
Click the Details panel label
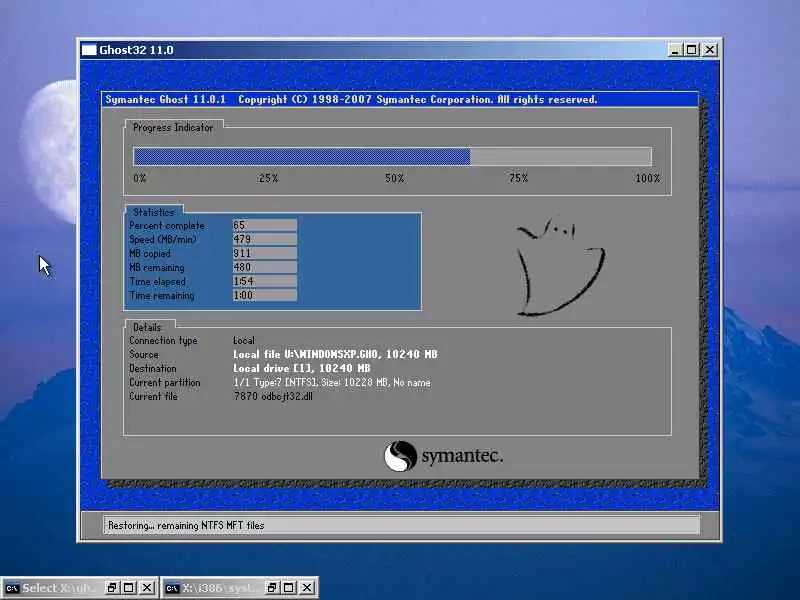point(147,327)
